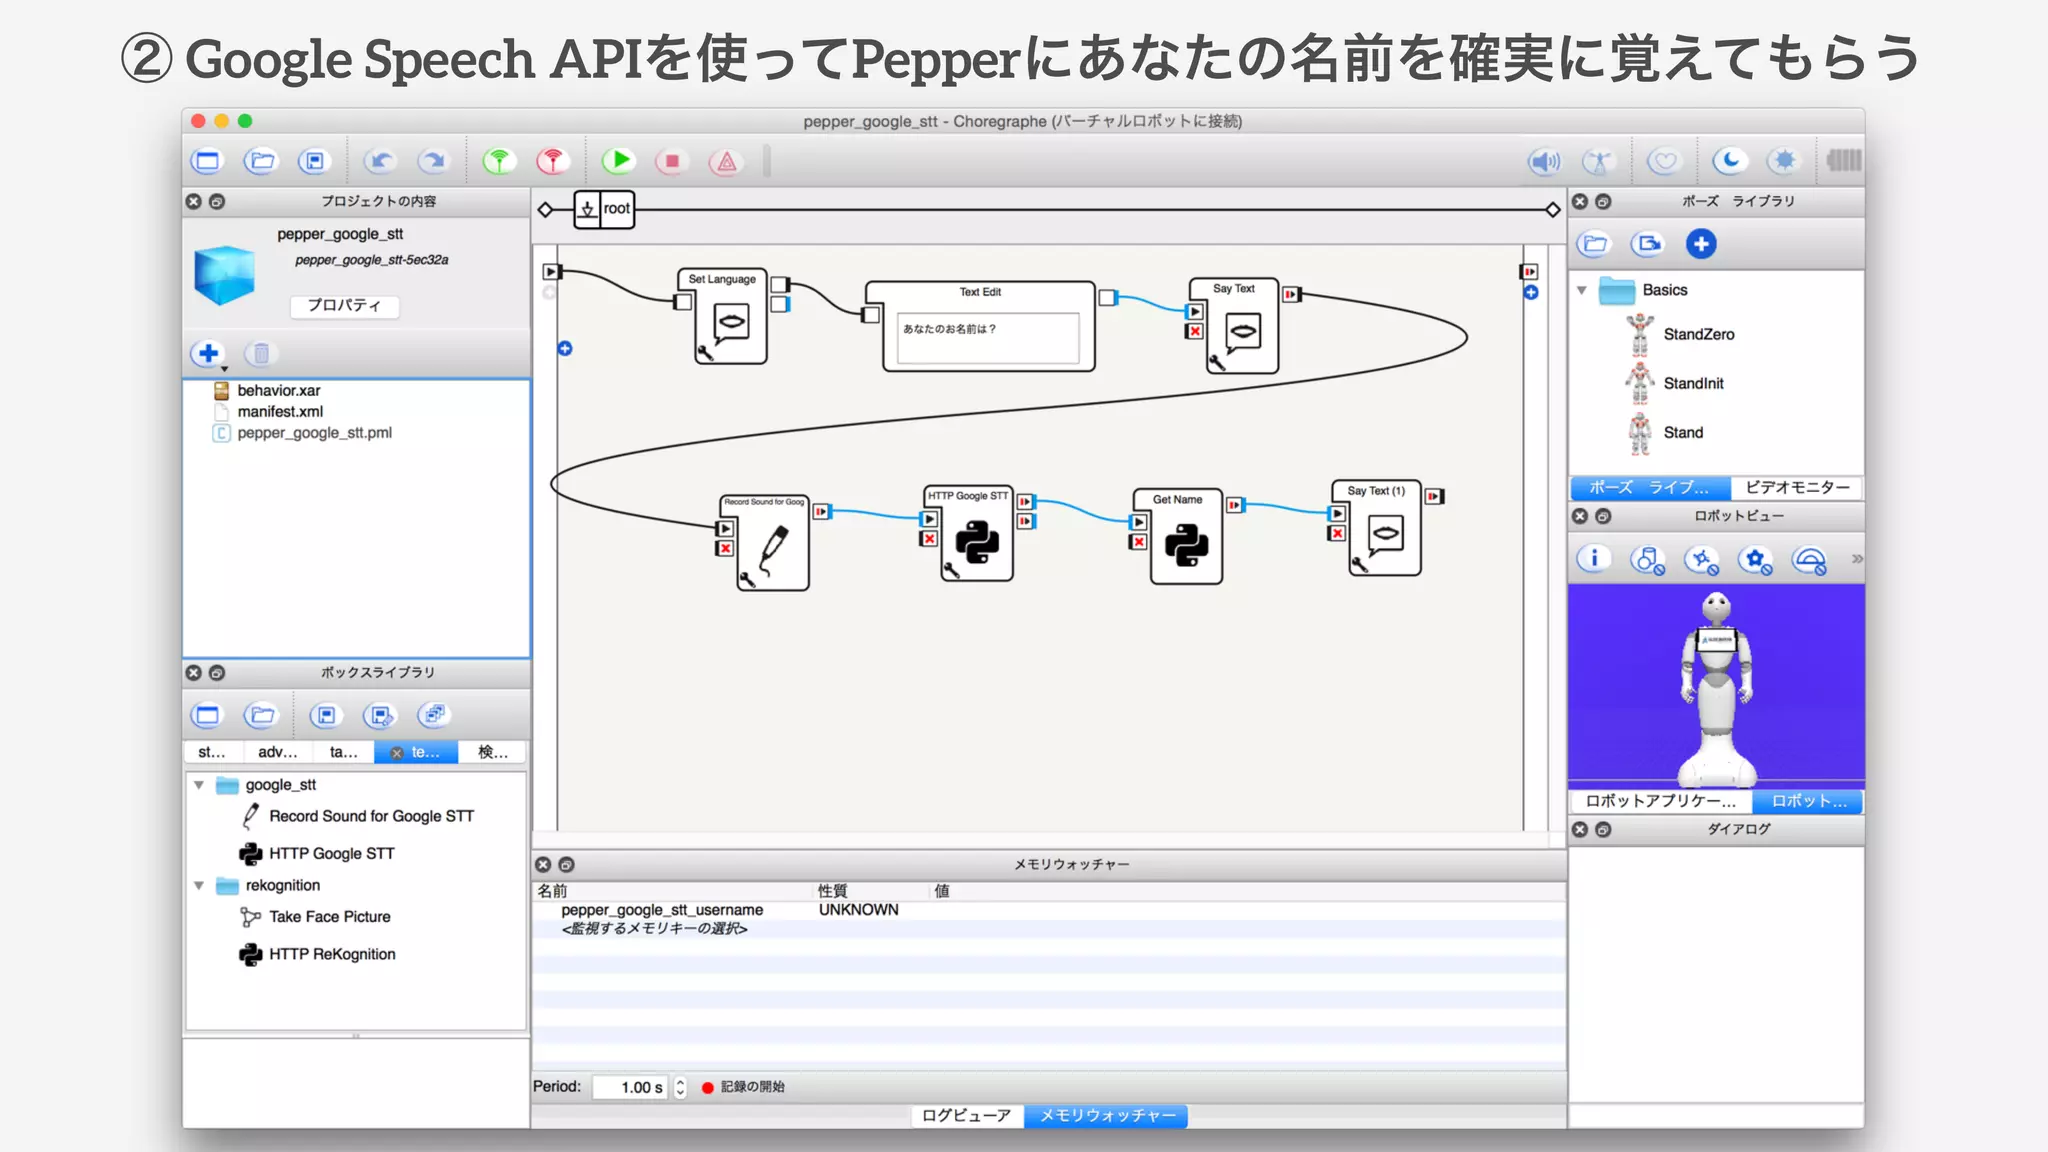Image resolution: width=2048 pixels, height=1152 pixels.
Task: Wake up the robot with sun icon
Action: [x=1784, y=161]
